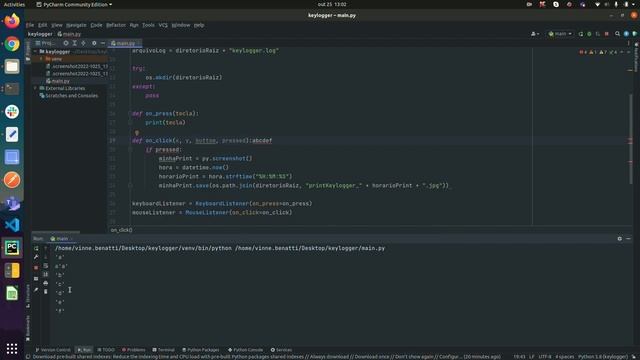The image size is (640, 360).
Task: Open Run panel gear settings
Action: coord(620,239)
